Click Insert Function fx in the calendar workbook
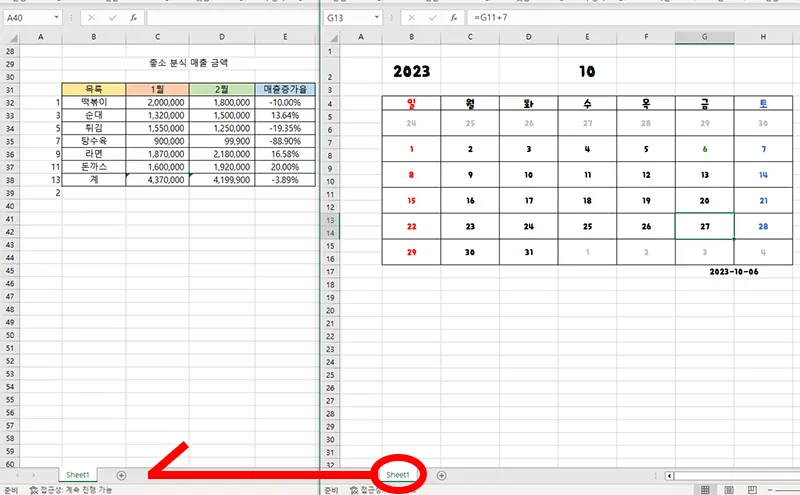The height and width of the screenshot is (495, 800). [x=454, y=18]
